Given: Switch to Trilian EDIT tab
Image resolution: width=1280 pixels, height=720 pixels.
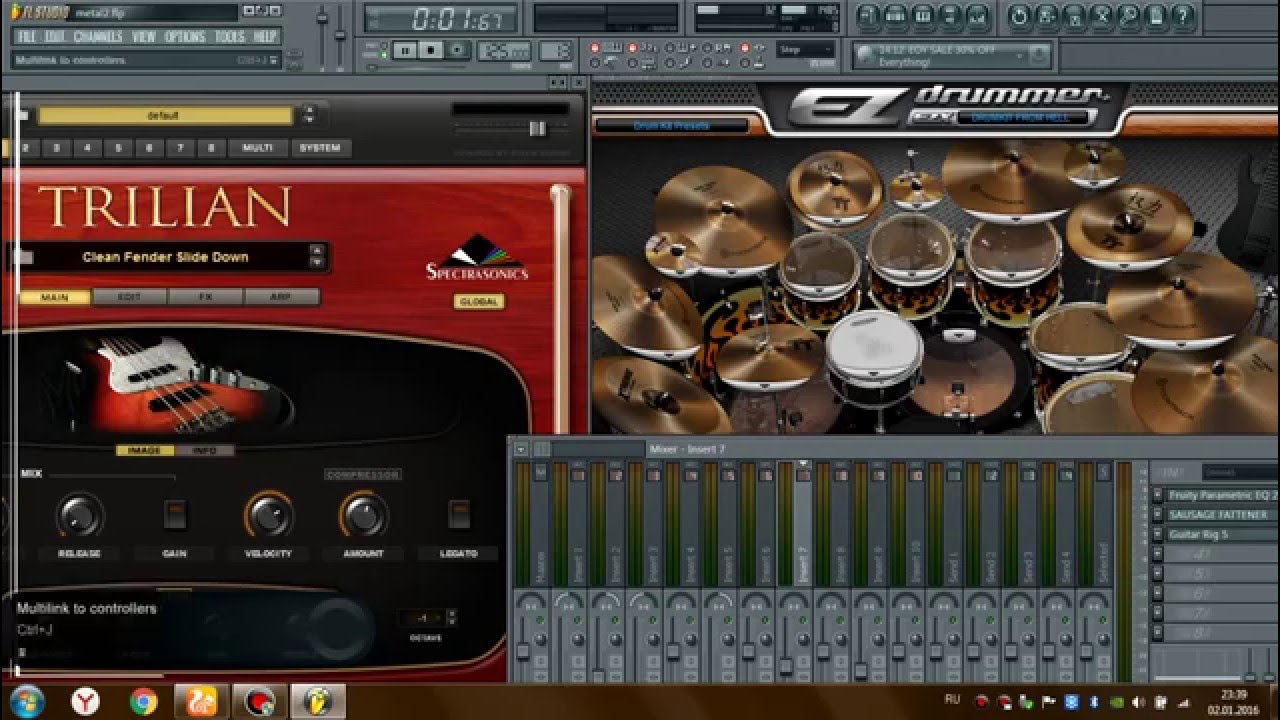Looking at the screenshot, I should click(x=129, y=297).
